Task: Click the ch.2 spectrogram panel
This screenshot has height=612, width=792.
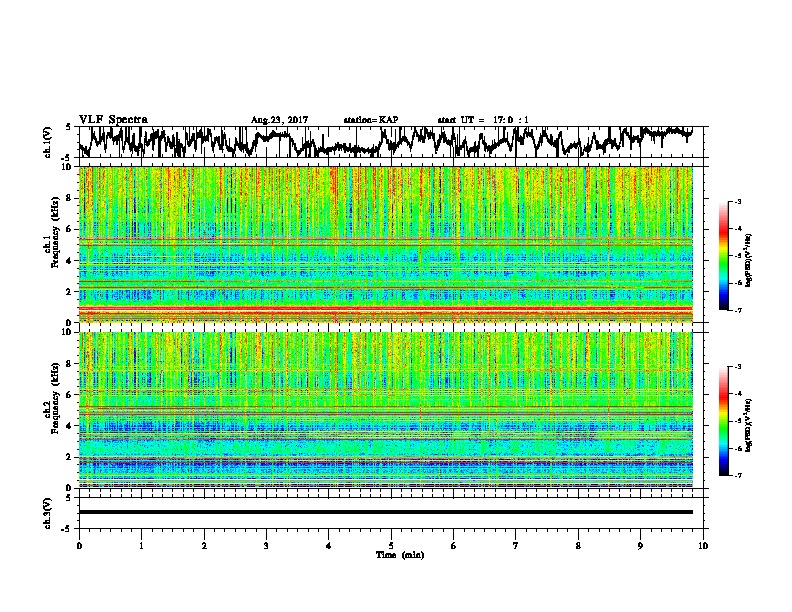Action: [x=385, y=410]
